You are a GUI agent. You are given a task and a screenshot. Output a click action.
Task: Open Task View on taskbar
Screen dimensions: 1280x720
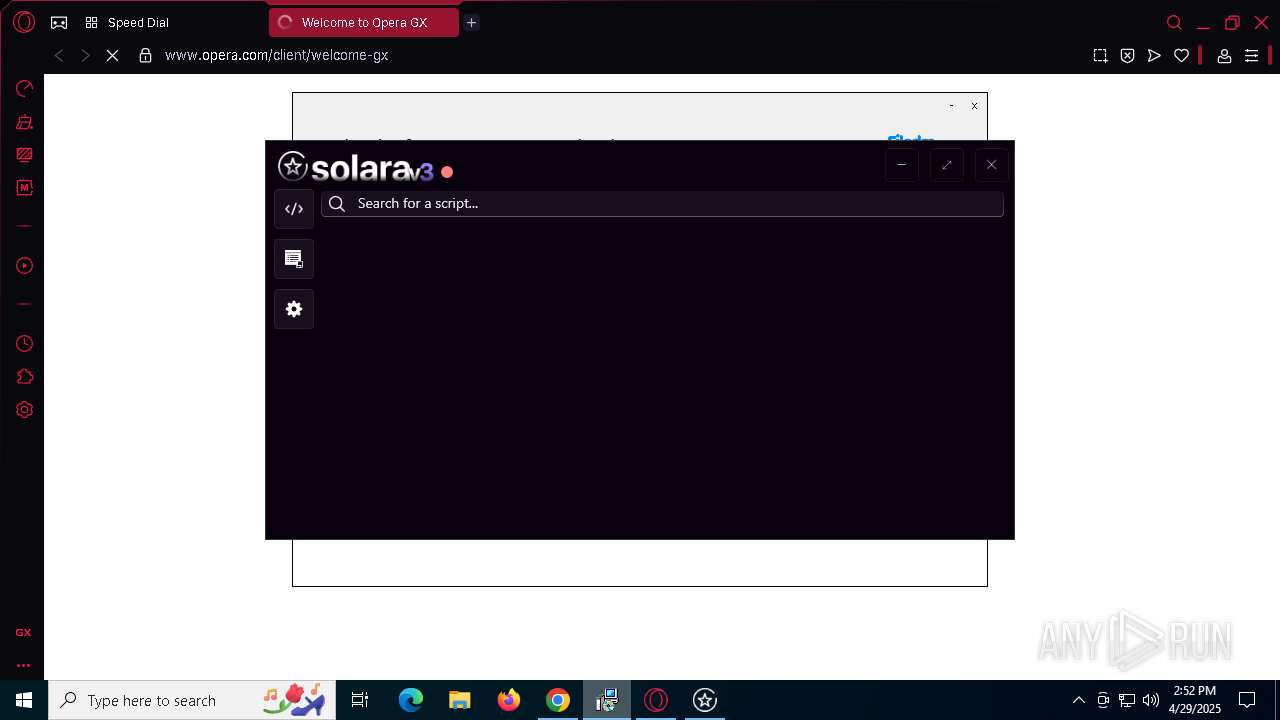(x=360, y=700)
